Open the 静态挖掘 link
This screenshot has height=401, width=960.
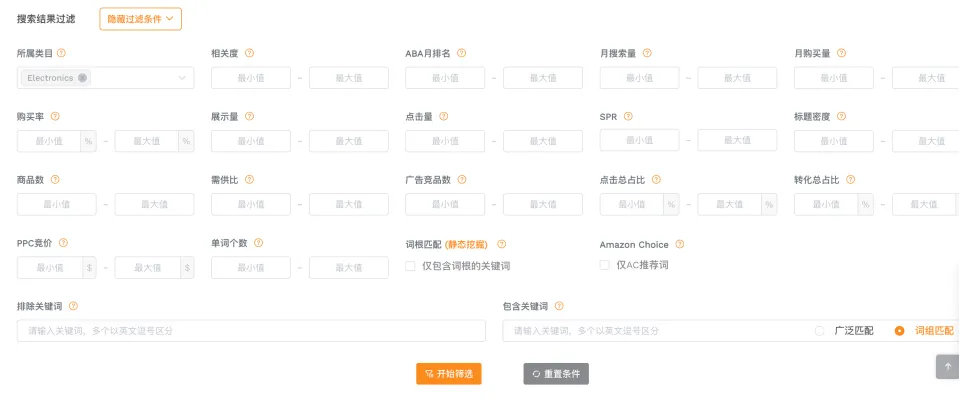tap(466, 244)
